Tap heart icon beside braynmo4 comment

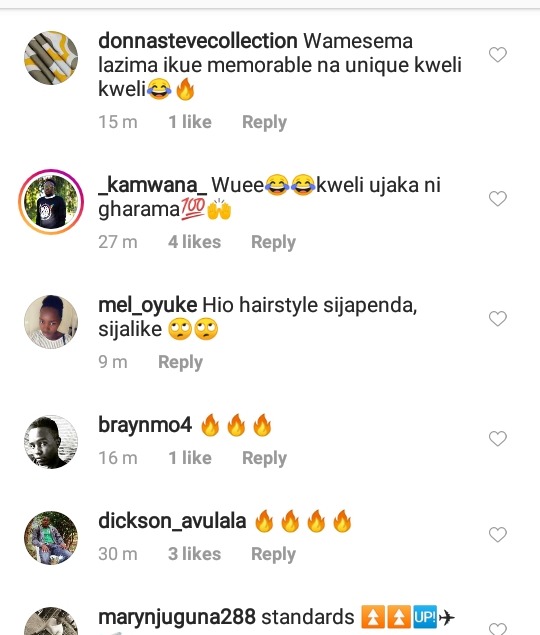pos(497,438)
